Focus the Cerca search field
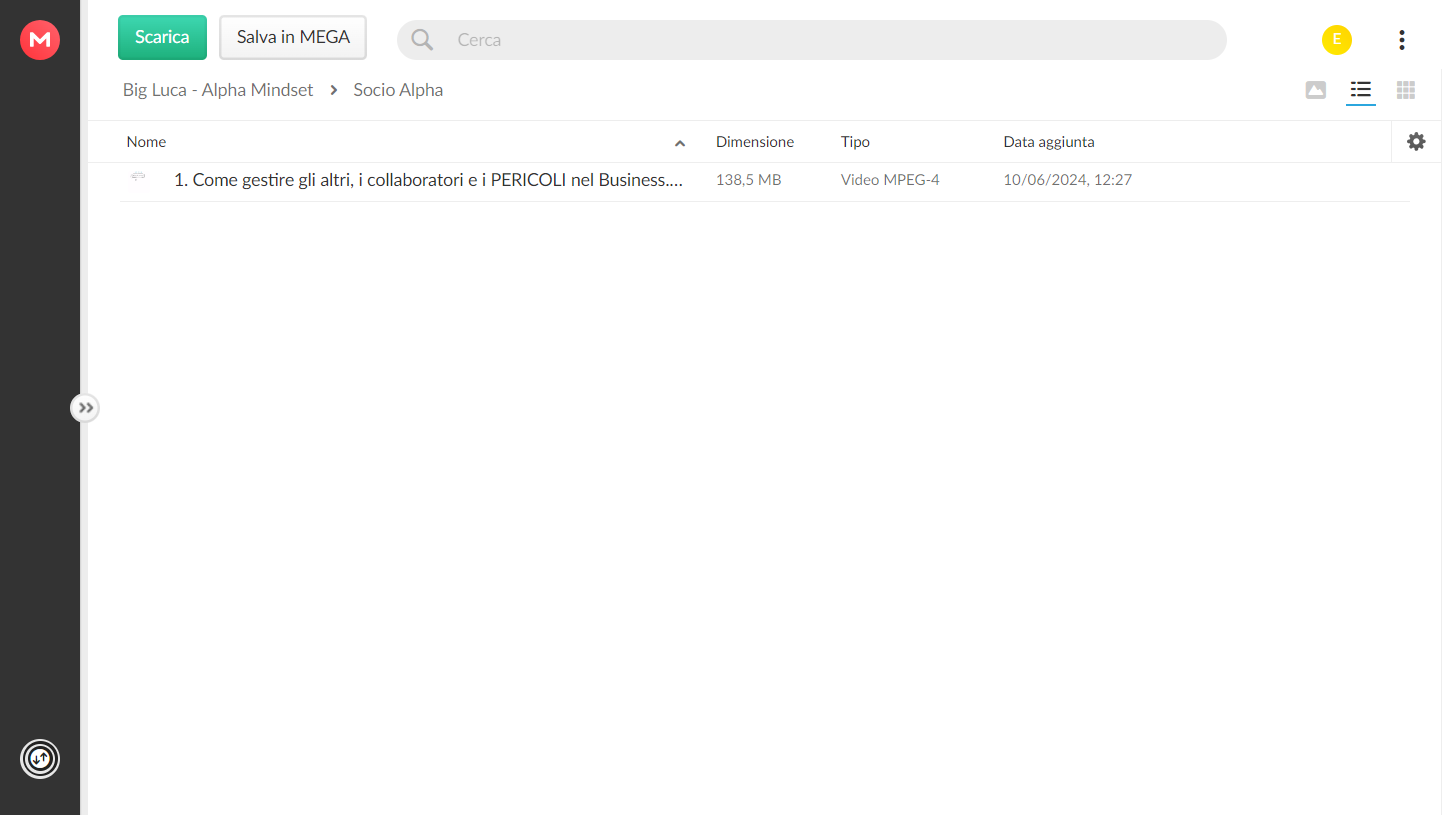The image size is (1442, 815). (812, 40)
